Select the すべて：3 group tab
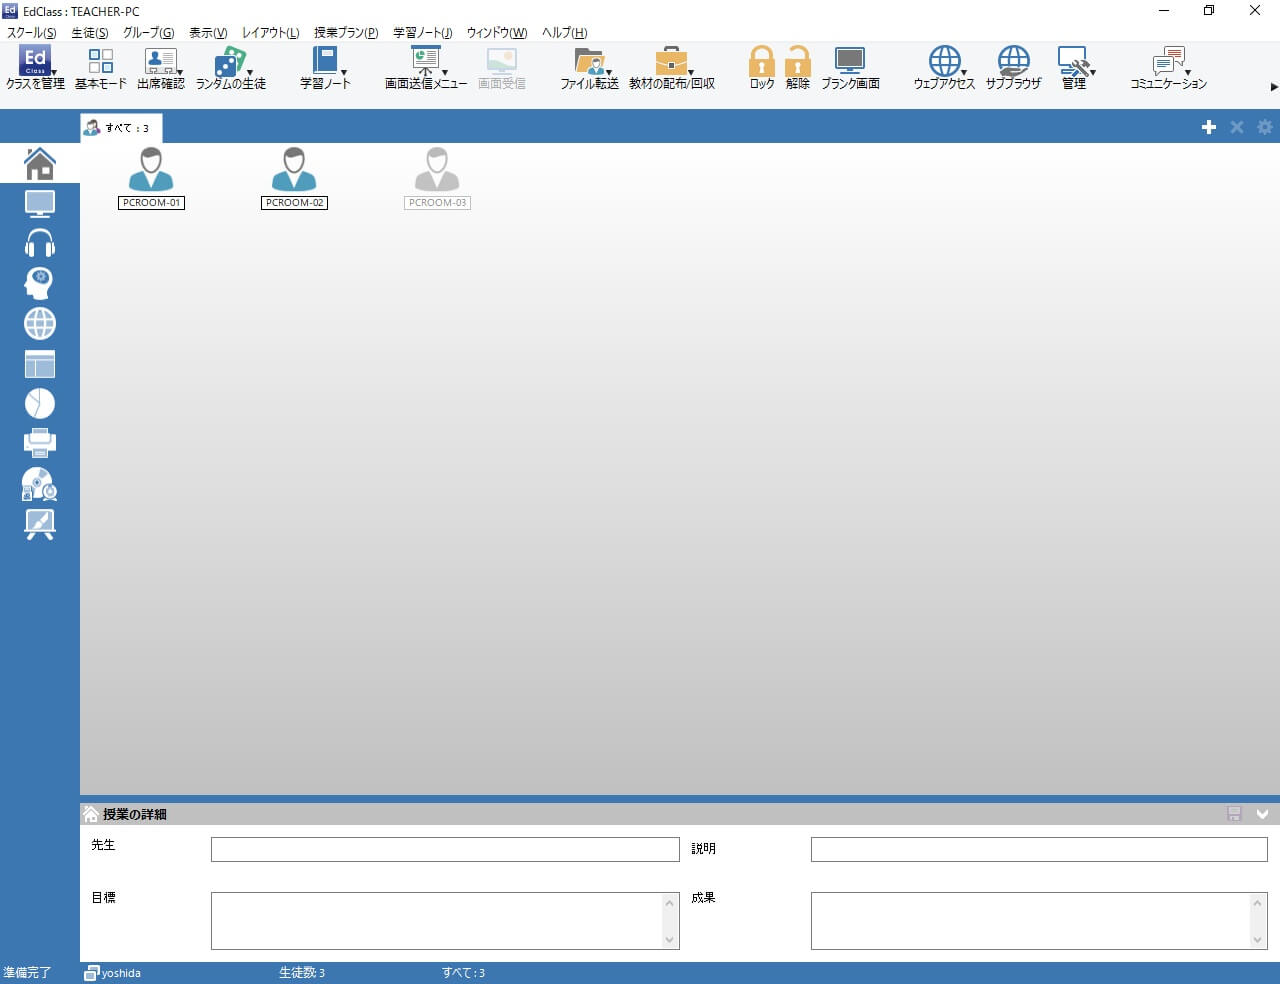Image resolution: width=1280 pixels, height=984 pixels. click(121, 128)
